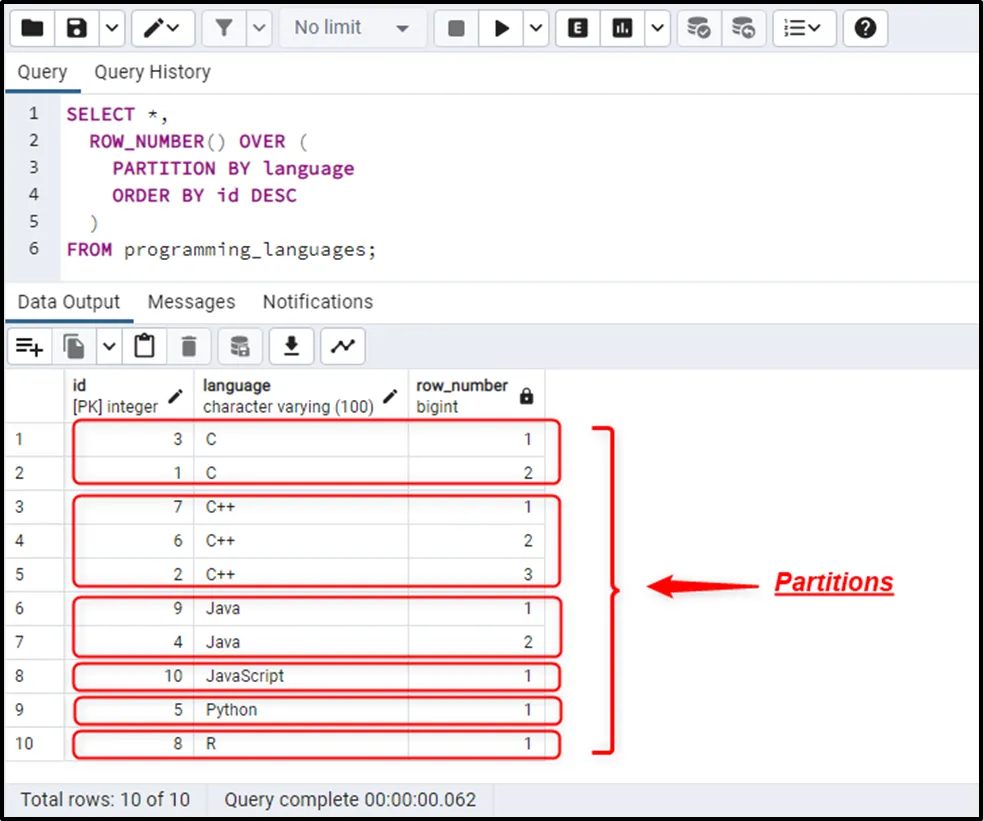Open the No limit rows dropdown
The width and height of the screenshot is (983, 821).
[351, 28]
